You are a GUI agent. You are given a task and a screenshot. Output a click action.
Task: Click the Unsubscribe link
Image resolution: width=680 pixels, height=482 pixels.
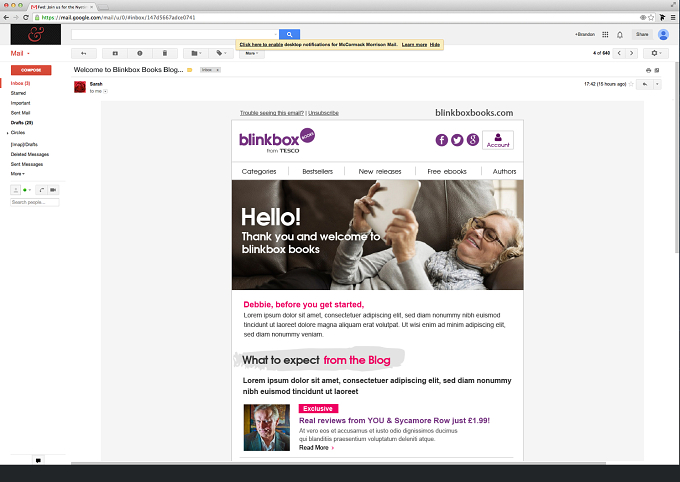tap(324, 113)
